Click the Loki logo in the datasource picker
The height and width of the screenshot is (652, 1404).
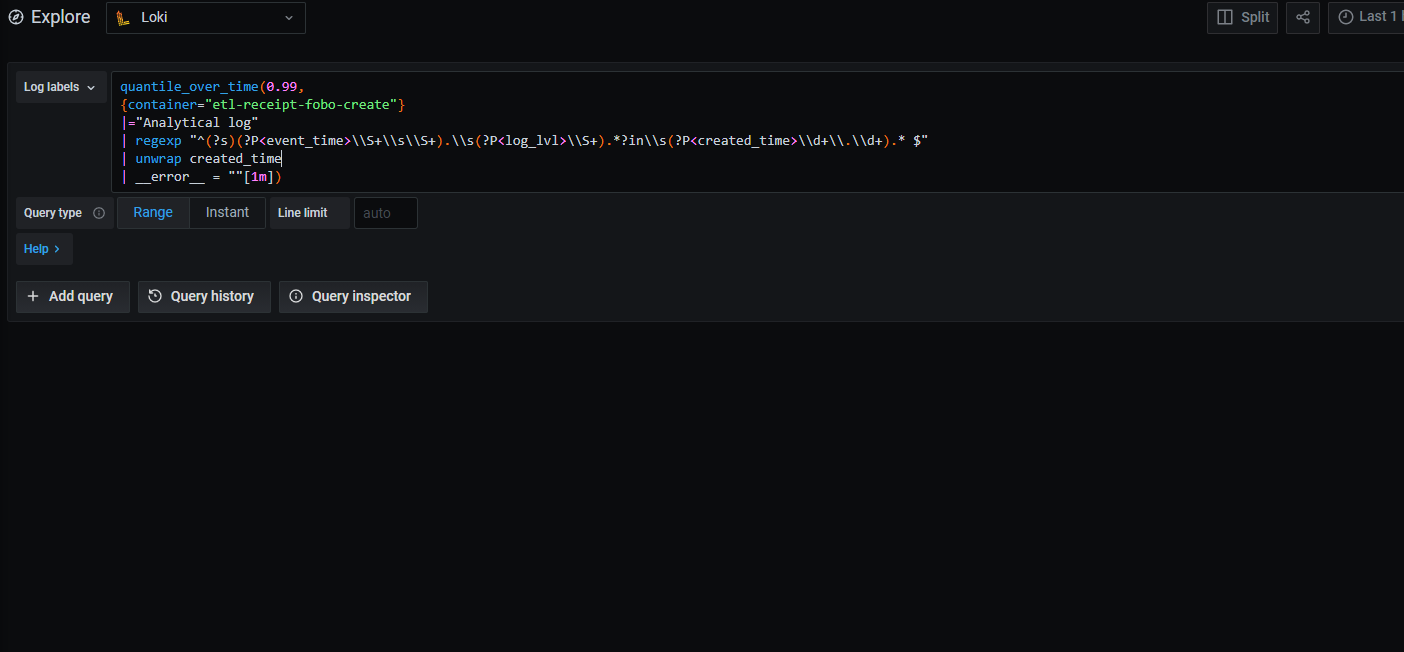pos(123,18)
